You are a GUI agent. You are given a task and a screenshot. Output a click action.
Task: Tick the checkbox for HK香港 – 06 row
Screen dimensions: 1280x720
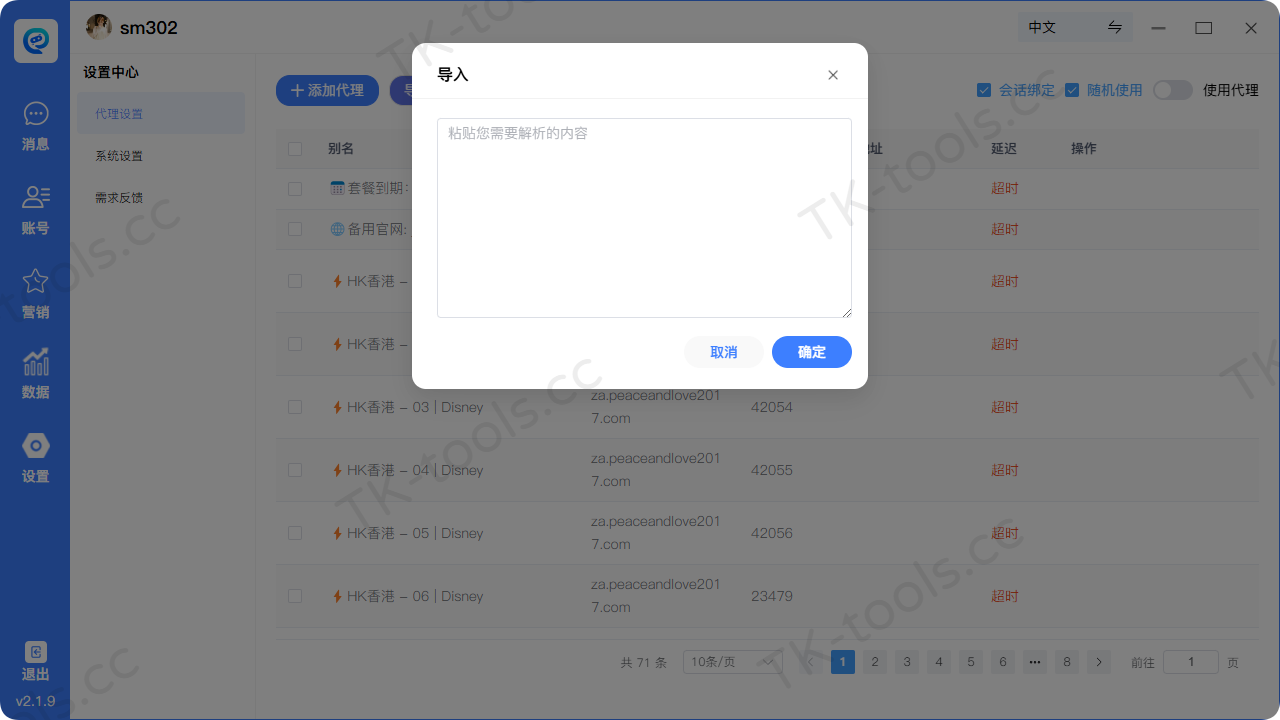click(295, 596)
